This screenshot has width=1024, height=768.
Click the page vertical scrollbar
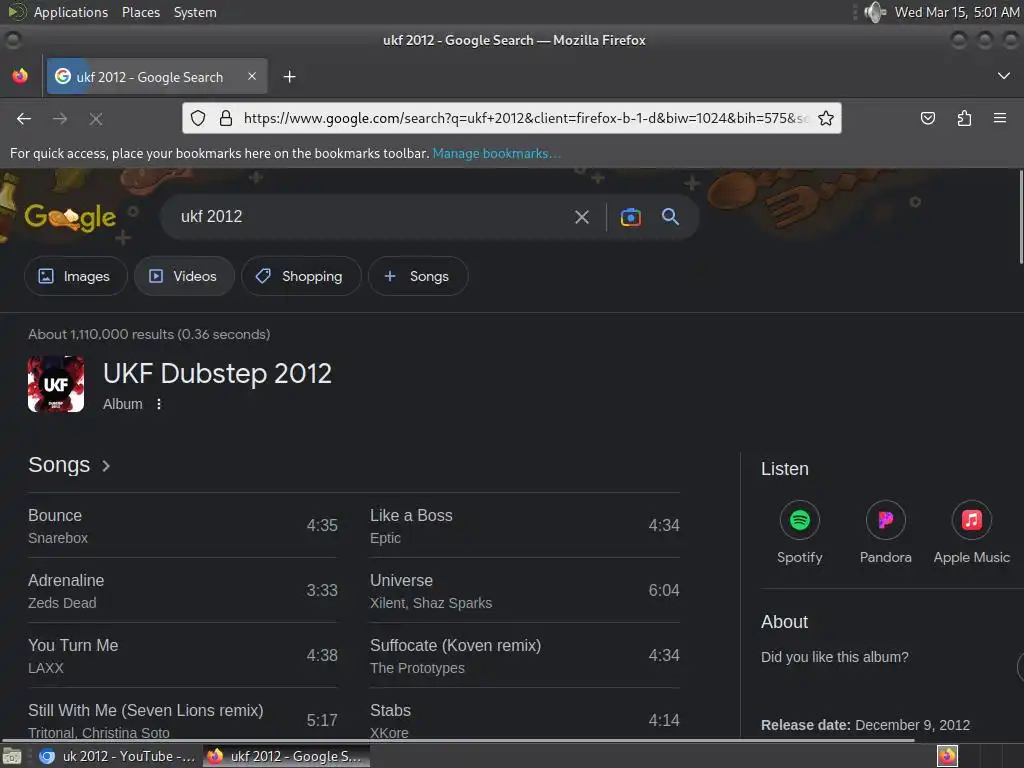(1021, 217)
